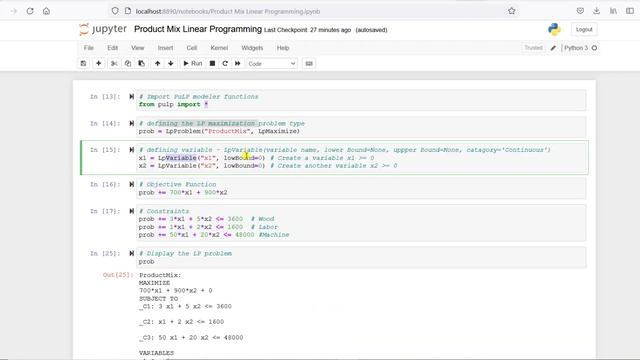Open the Edit menu

tap(112, 48)
